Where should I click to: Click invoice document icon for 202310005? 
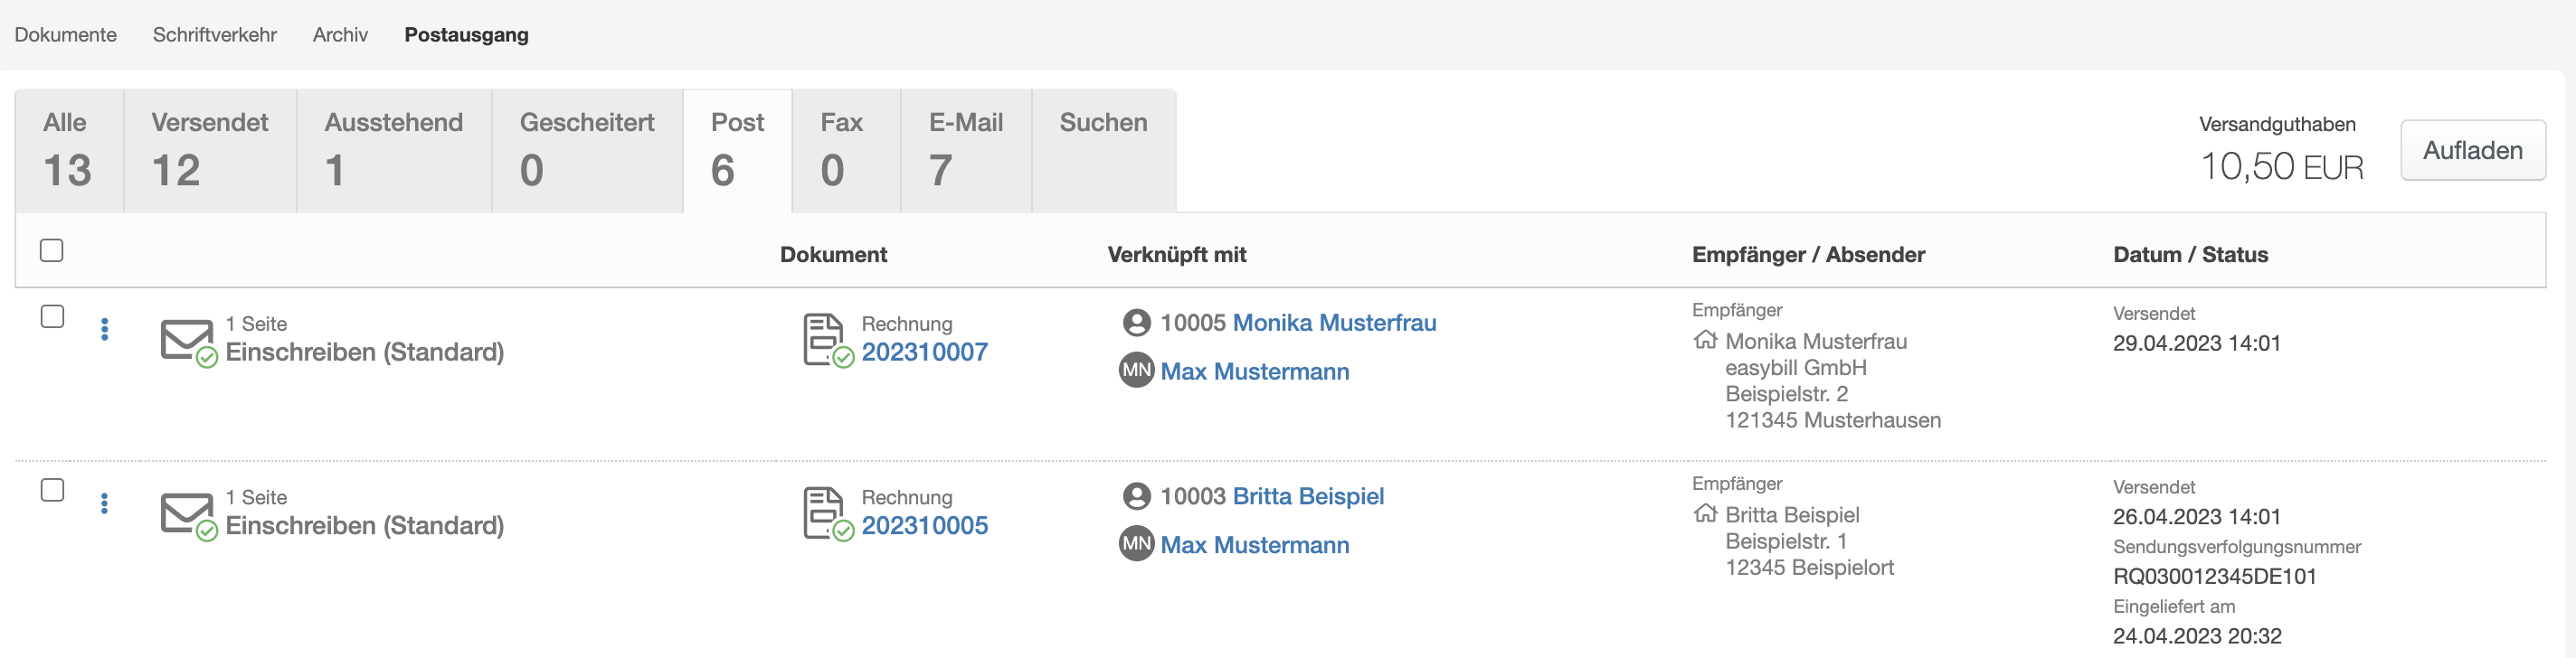[x=826, y=513]
